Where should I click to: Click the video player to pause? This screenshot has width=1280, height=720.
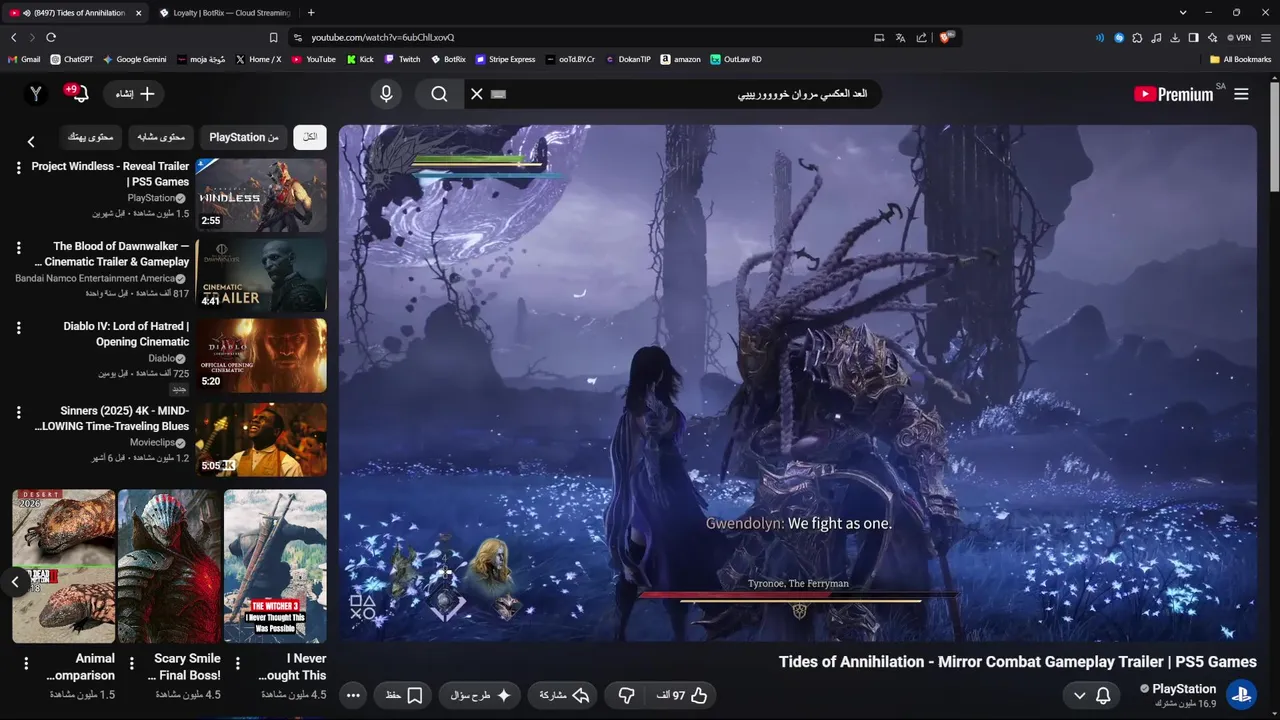tap(798, 383)
